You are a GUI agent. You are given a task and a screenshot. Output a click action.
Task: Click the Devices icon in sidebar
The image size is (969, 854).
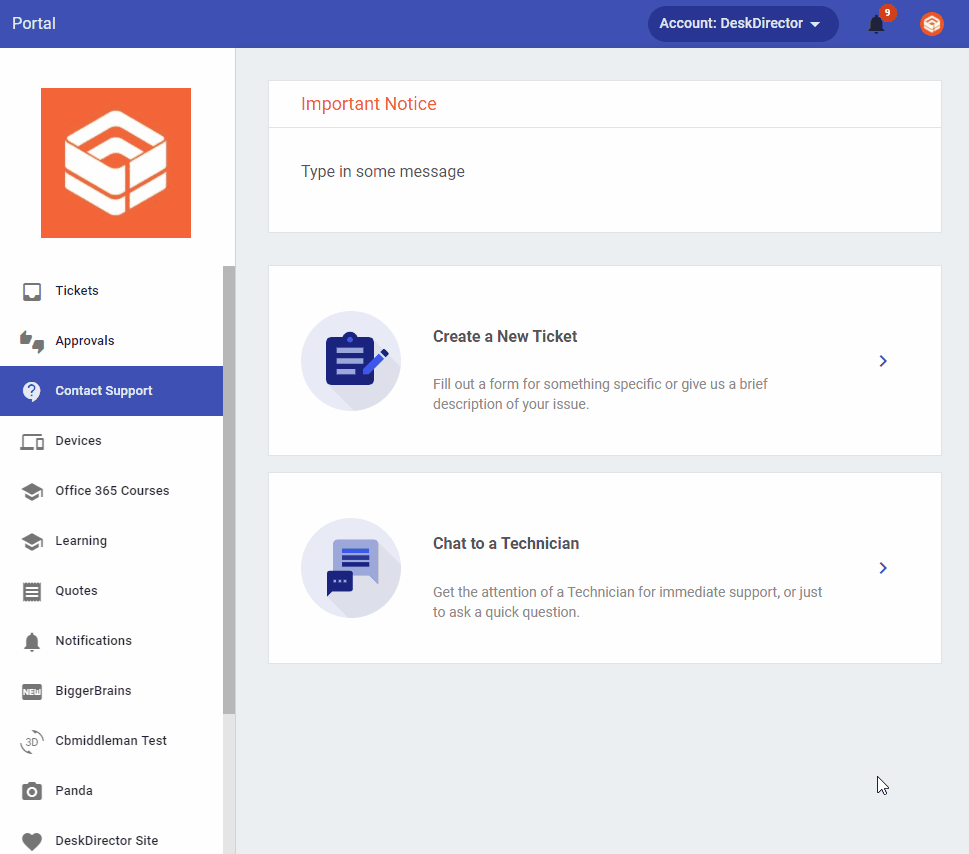32,442
